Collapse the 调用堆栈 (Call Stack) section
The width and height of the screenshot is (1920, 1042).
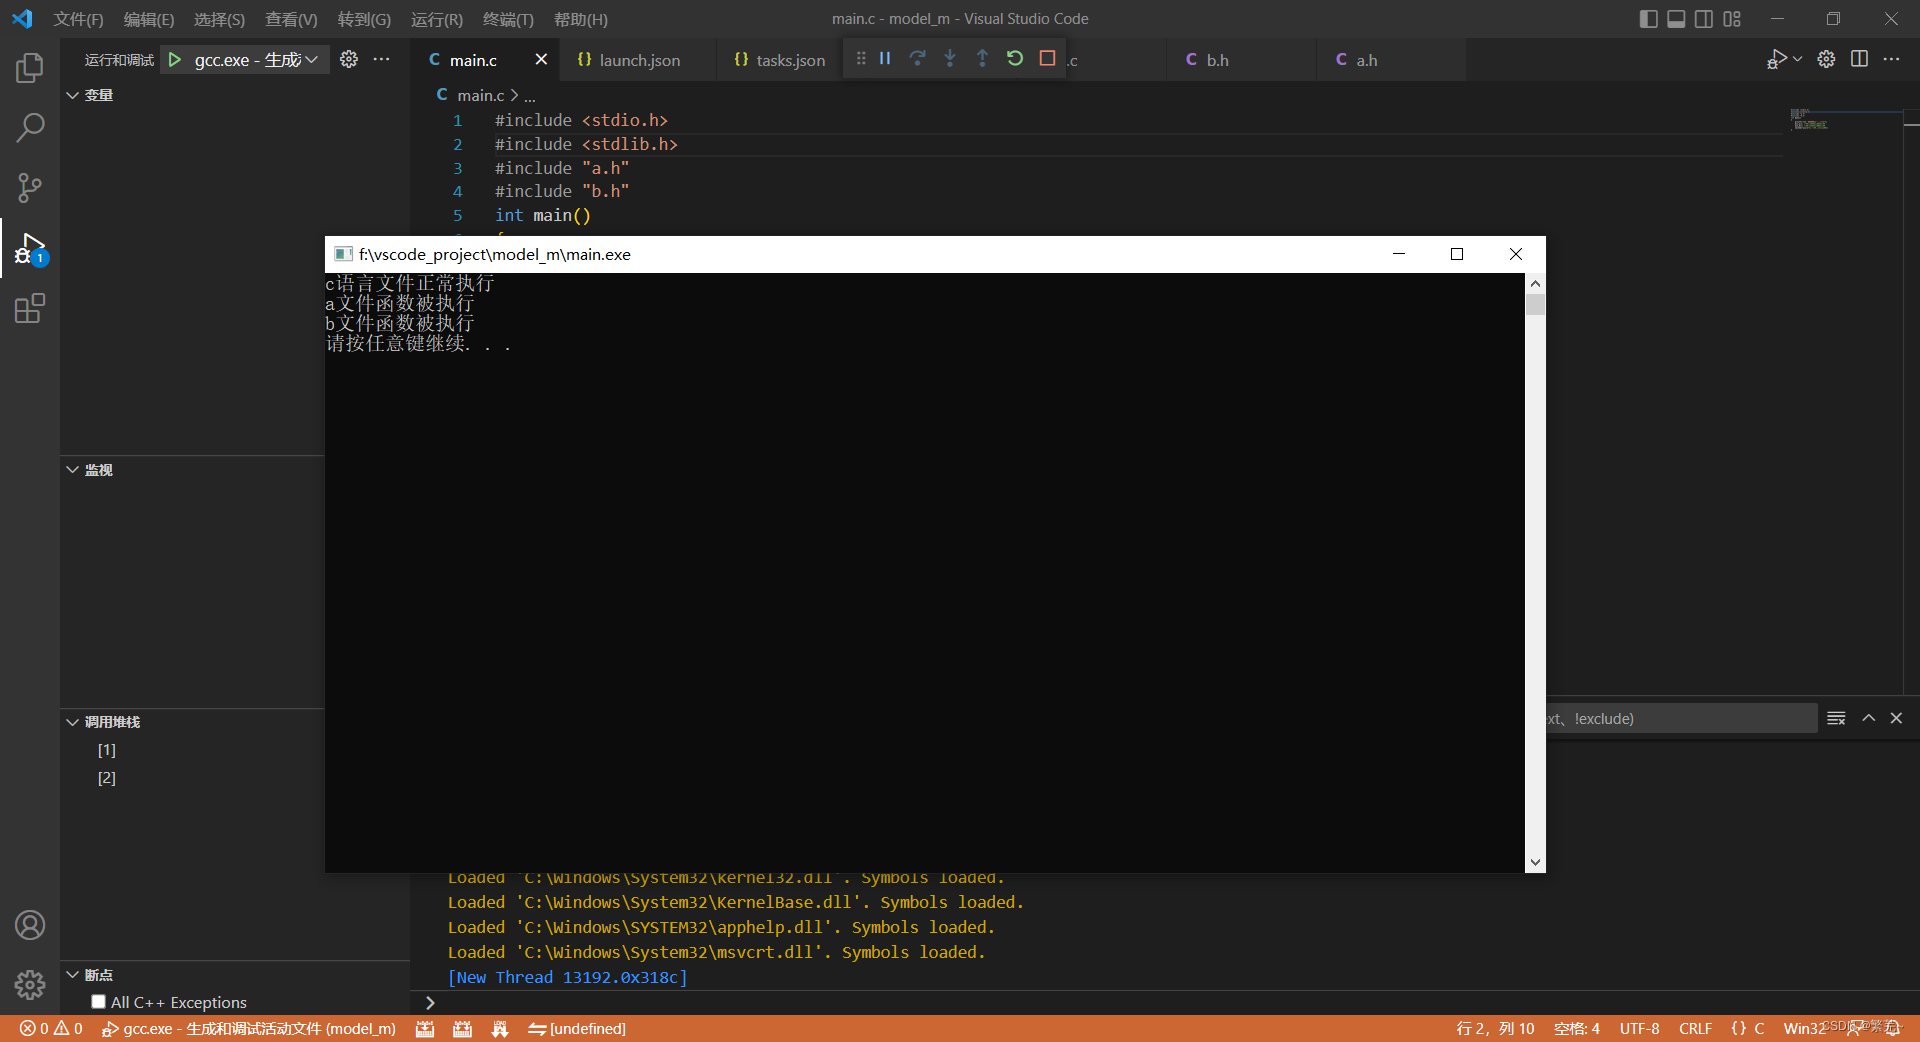(72, 722)
